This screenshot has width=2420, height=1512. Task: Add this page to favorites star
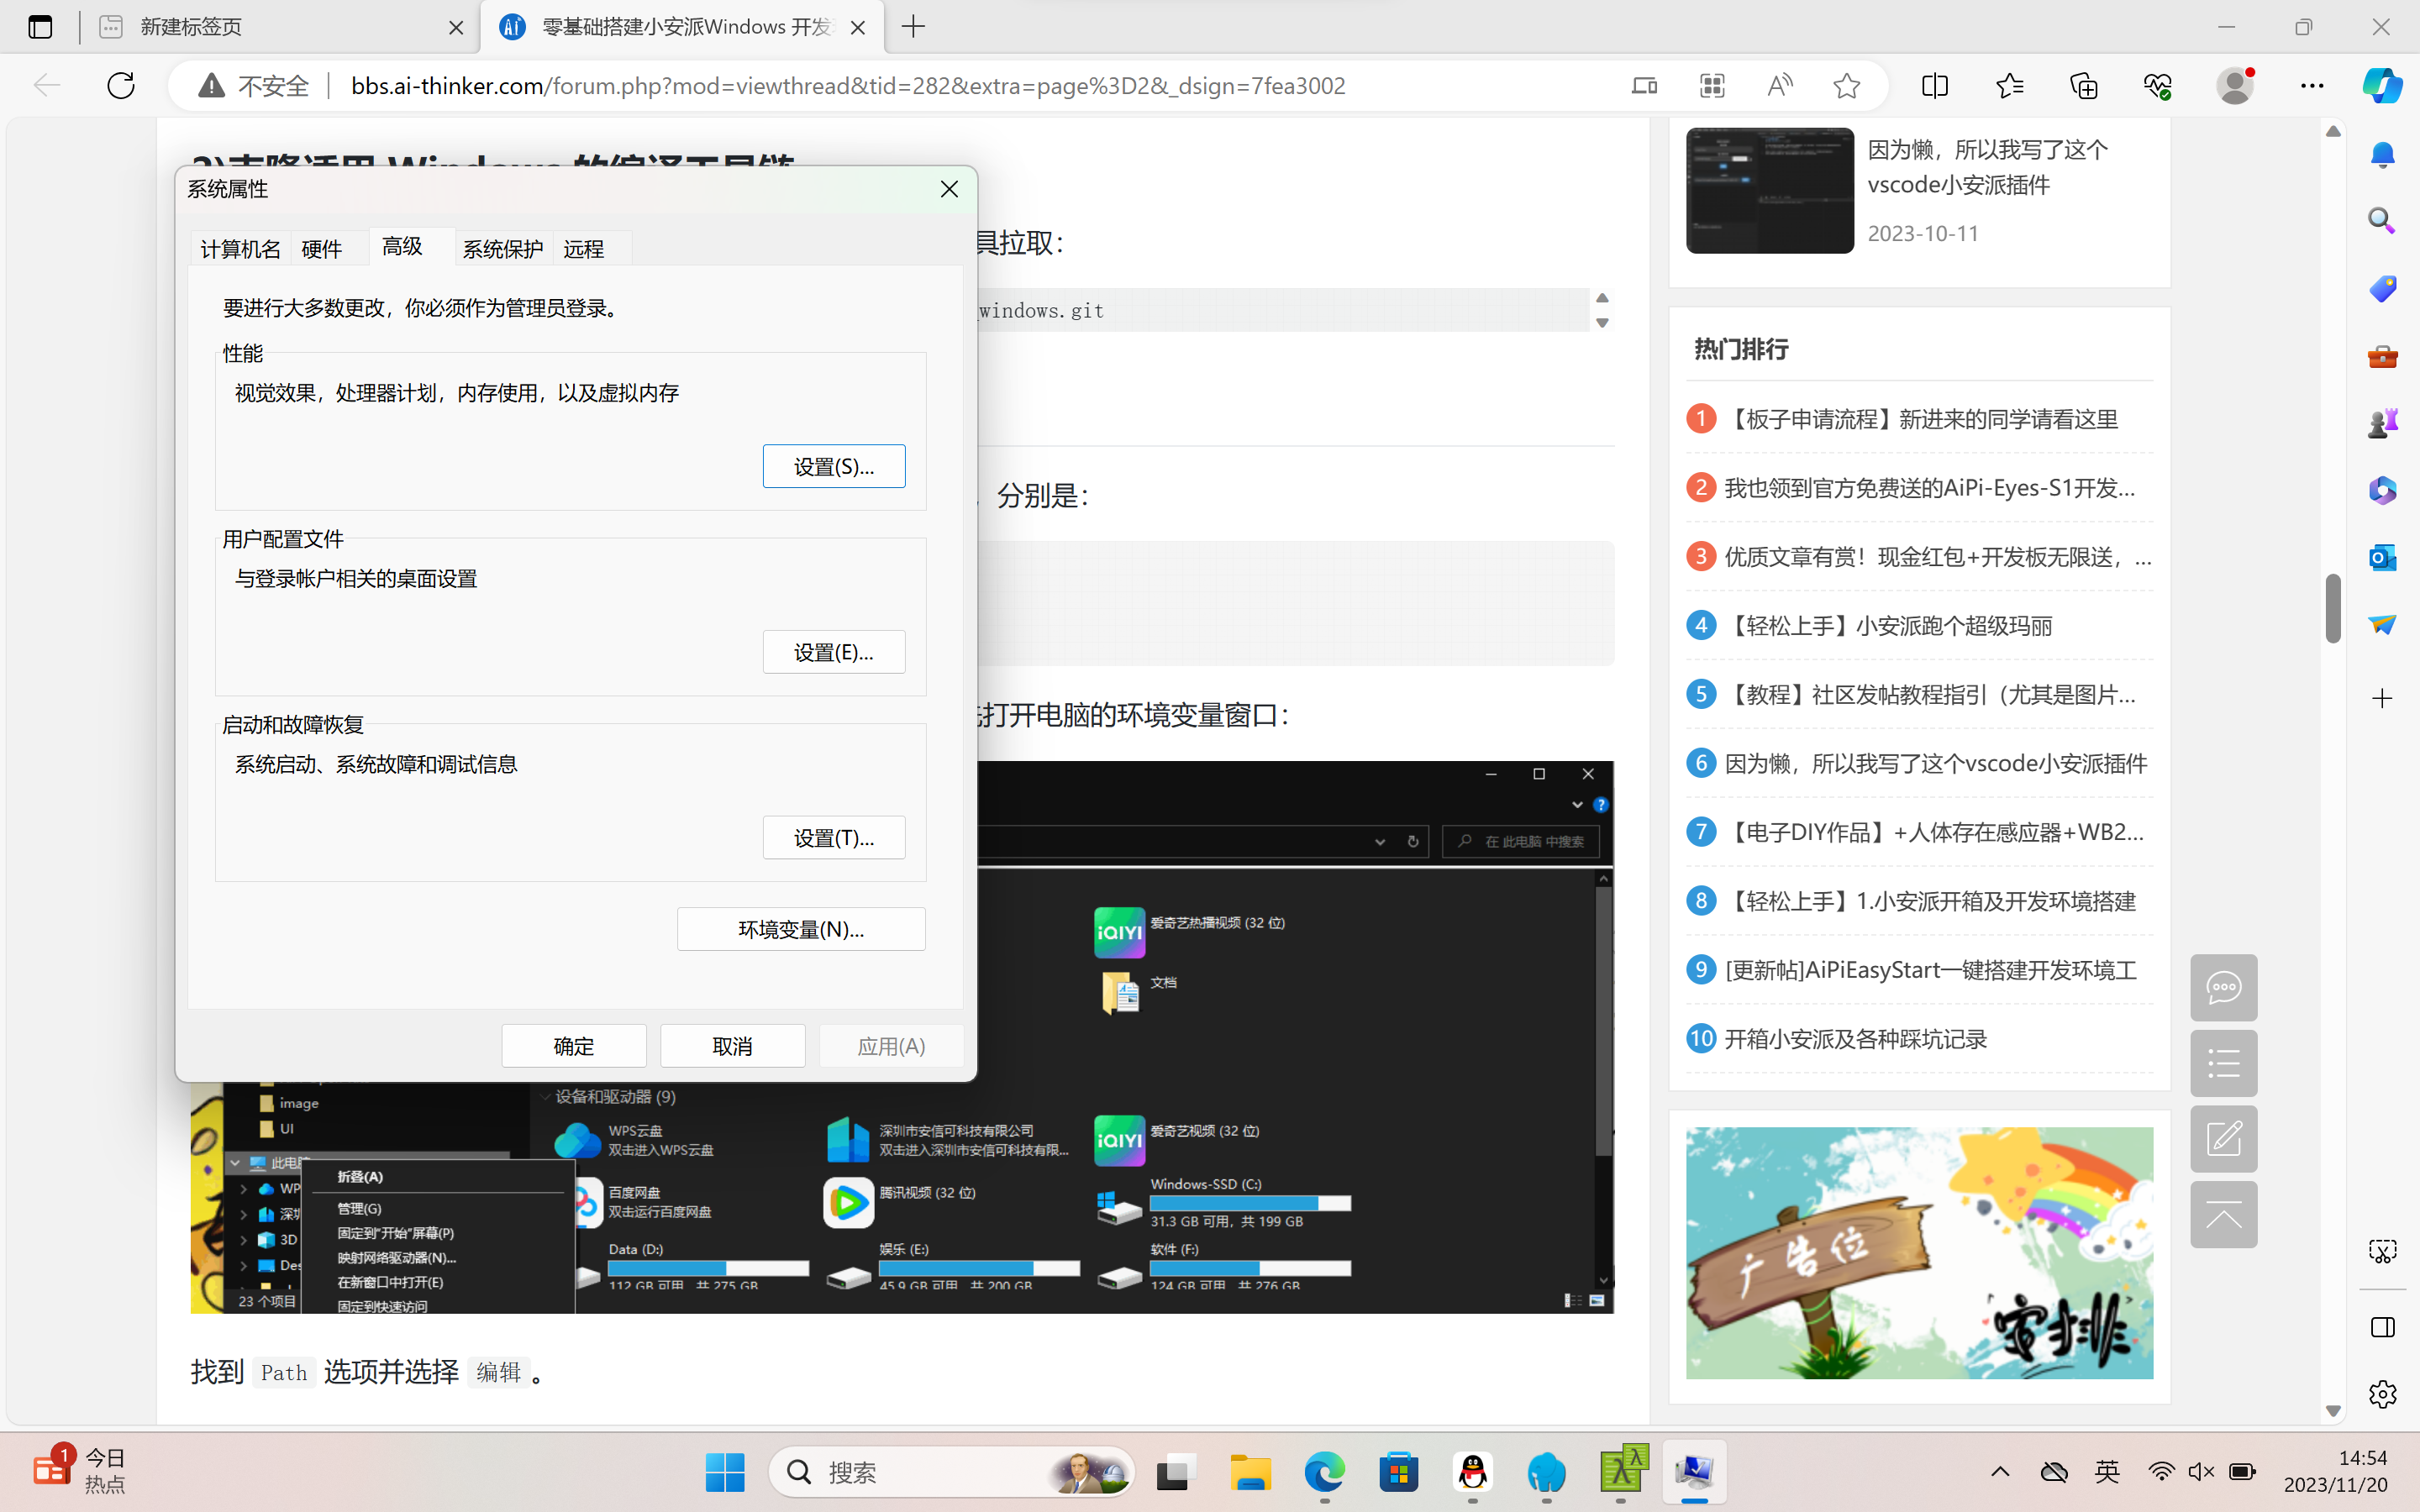pyautogui.click(x=1847, y=86)
